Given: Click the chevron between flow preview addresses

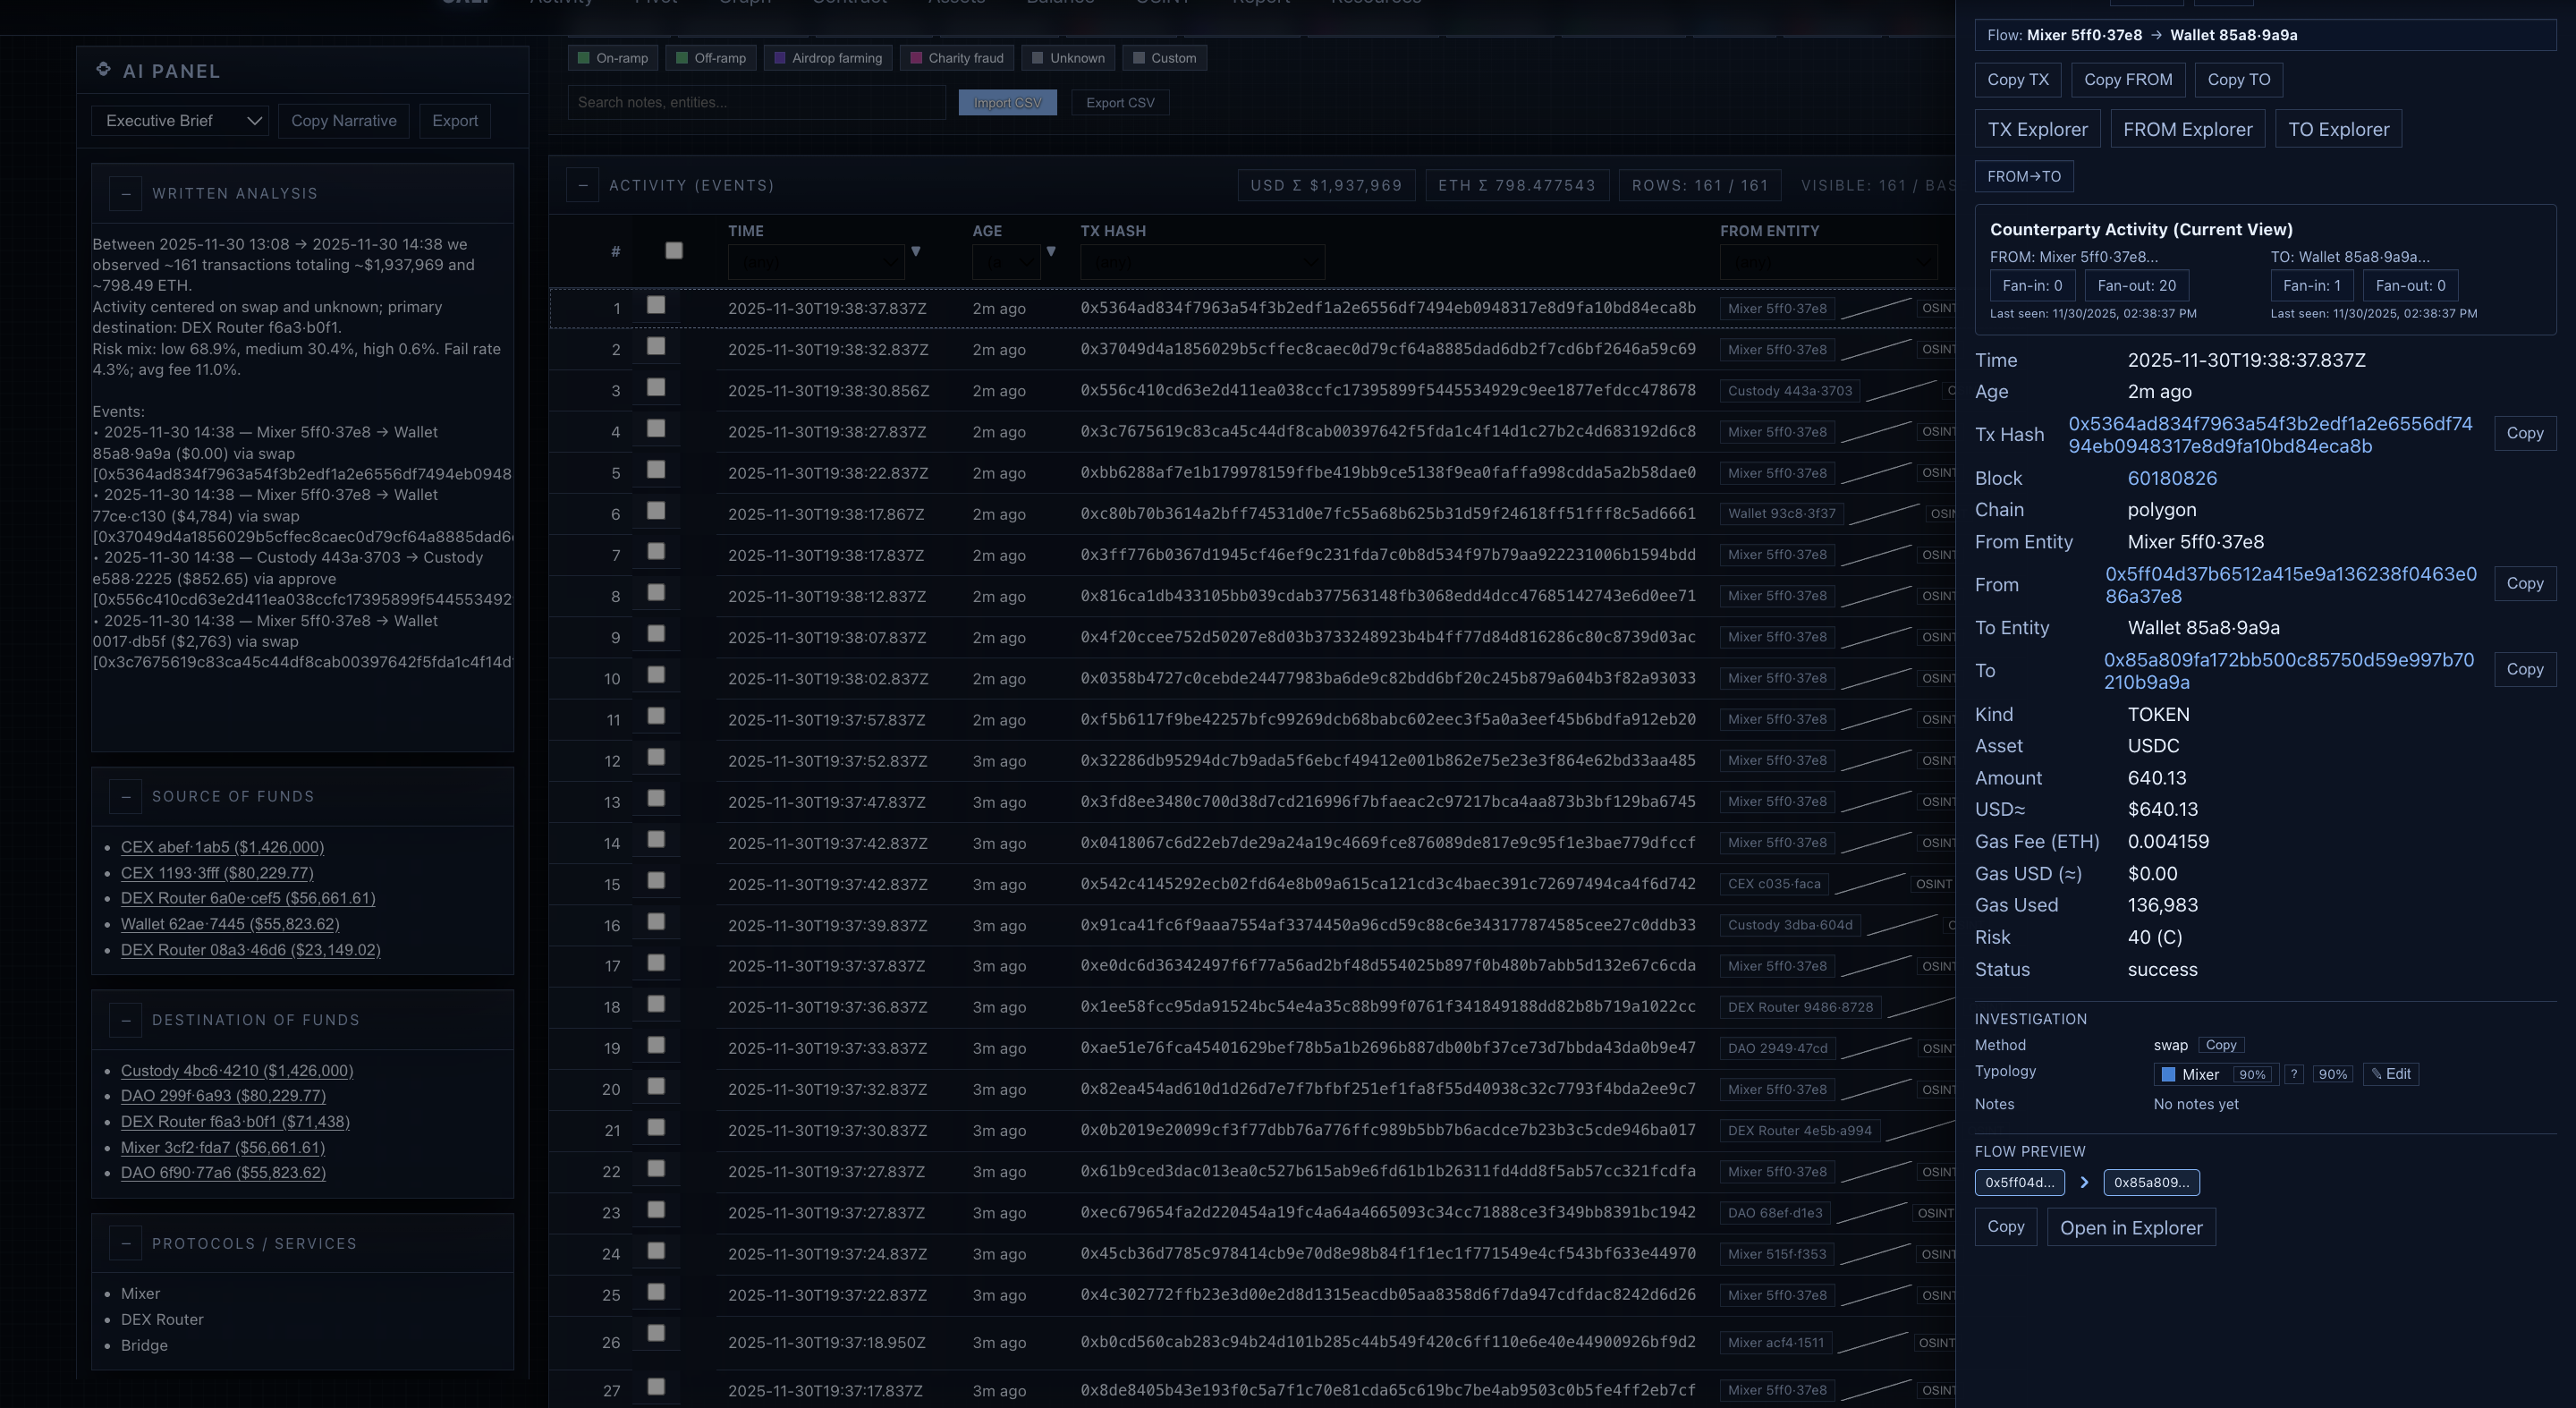Looking at the screenshot, I should point(2086,1182).
